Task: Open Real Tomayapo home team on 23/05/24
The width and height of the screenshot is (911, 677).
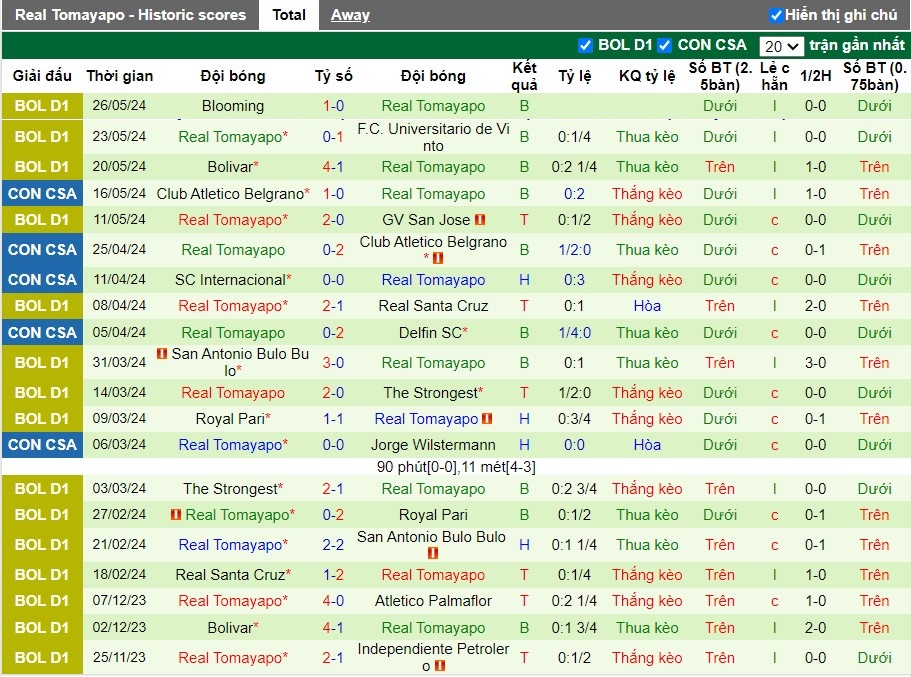Action: click(x=232, y=137)
